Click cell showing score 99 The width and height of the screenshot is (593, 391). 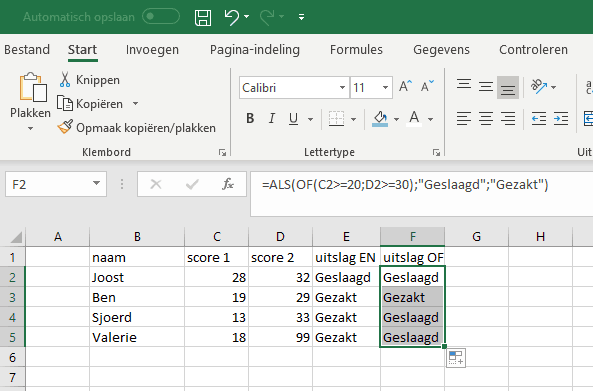click(281, 337)
